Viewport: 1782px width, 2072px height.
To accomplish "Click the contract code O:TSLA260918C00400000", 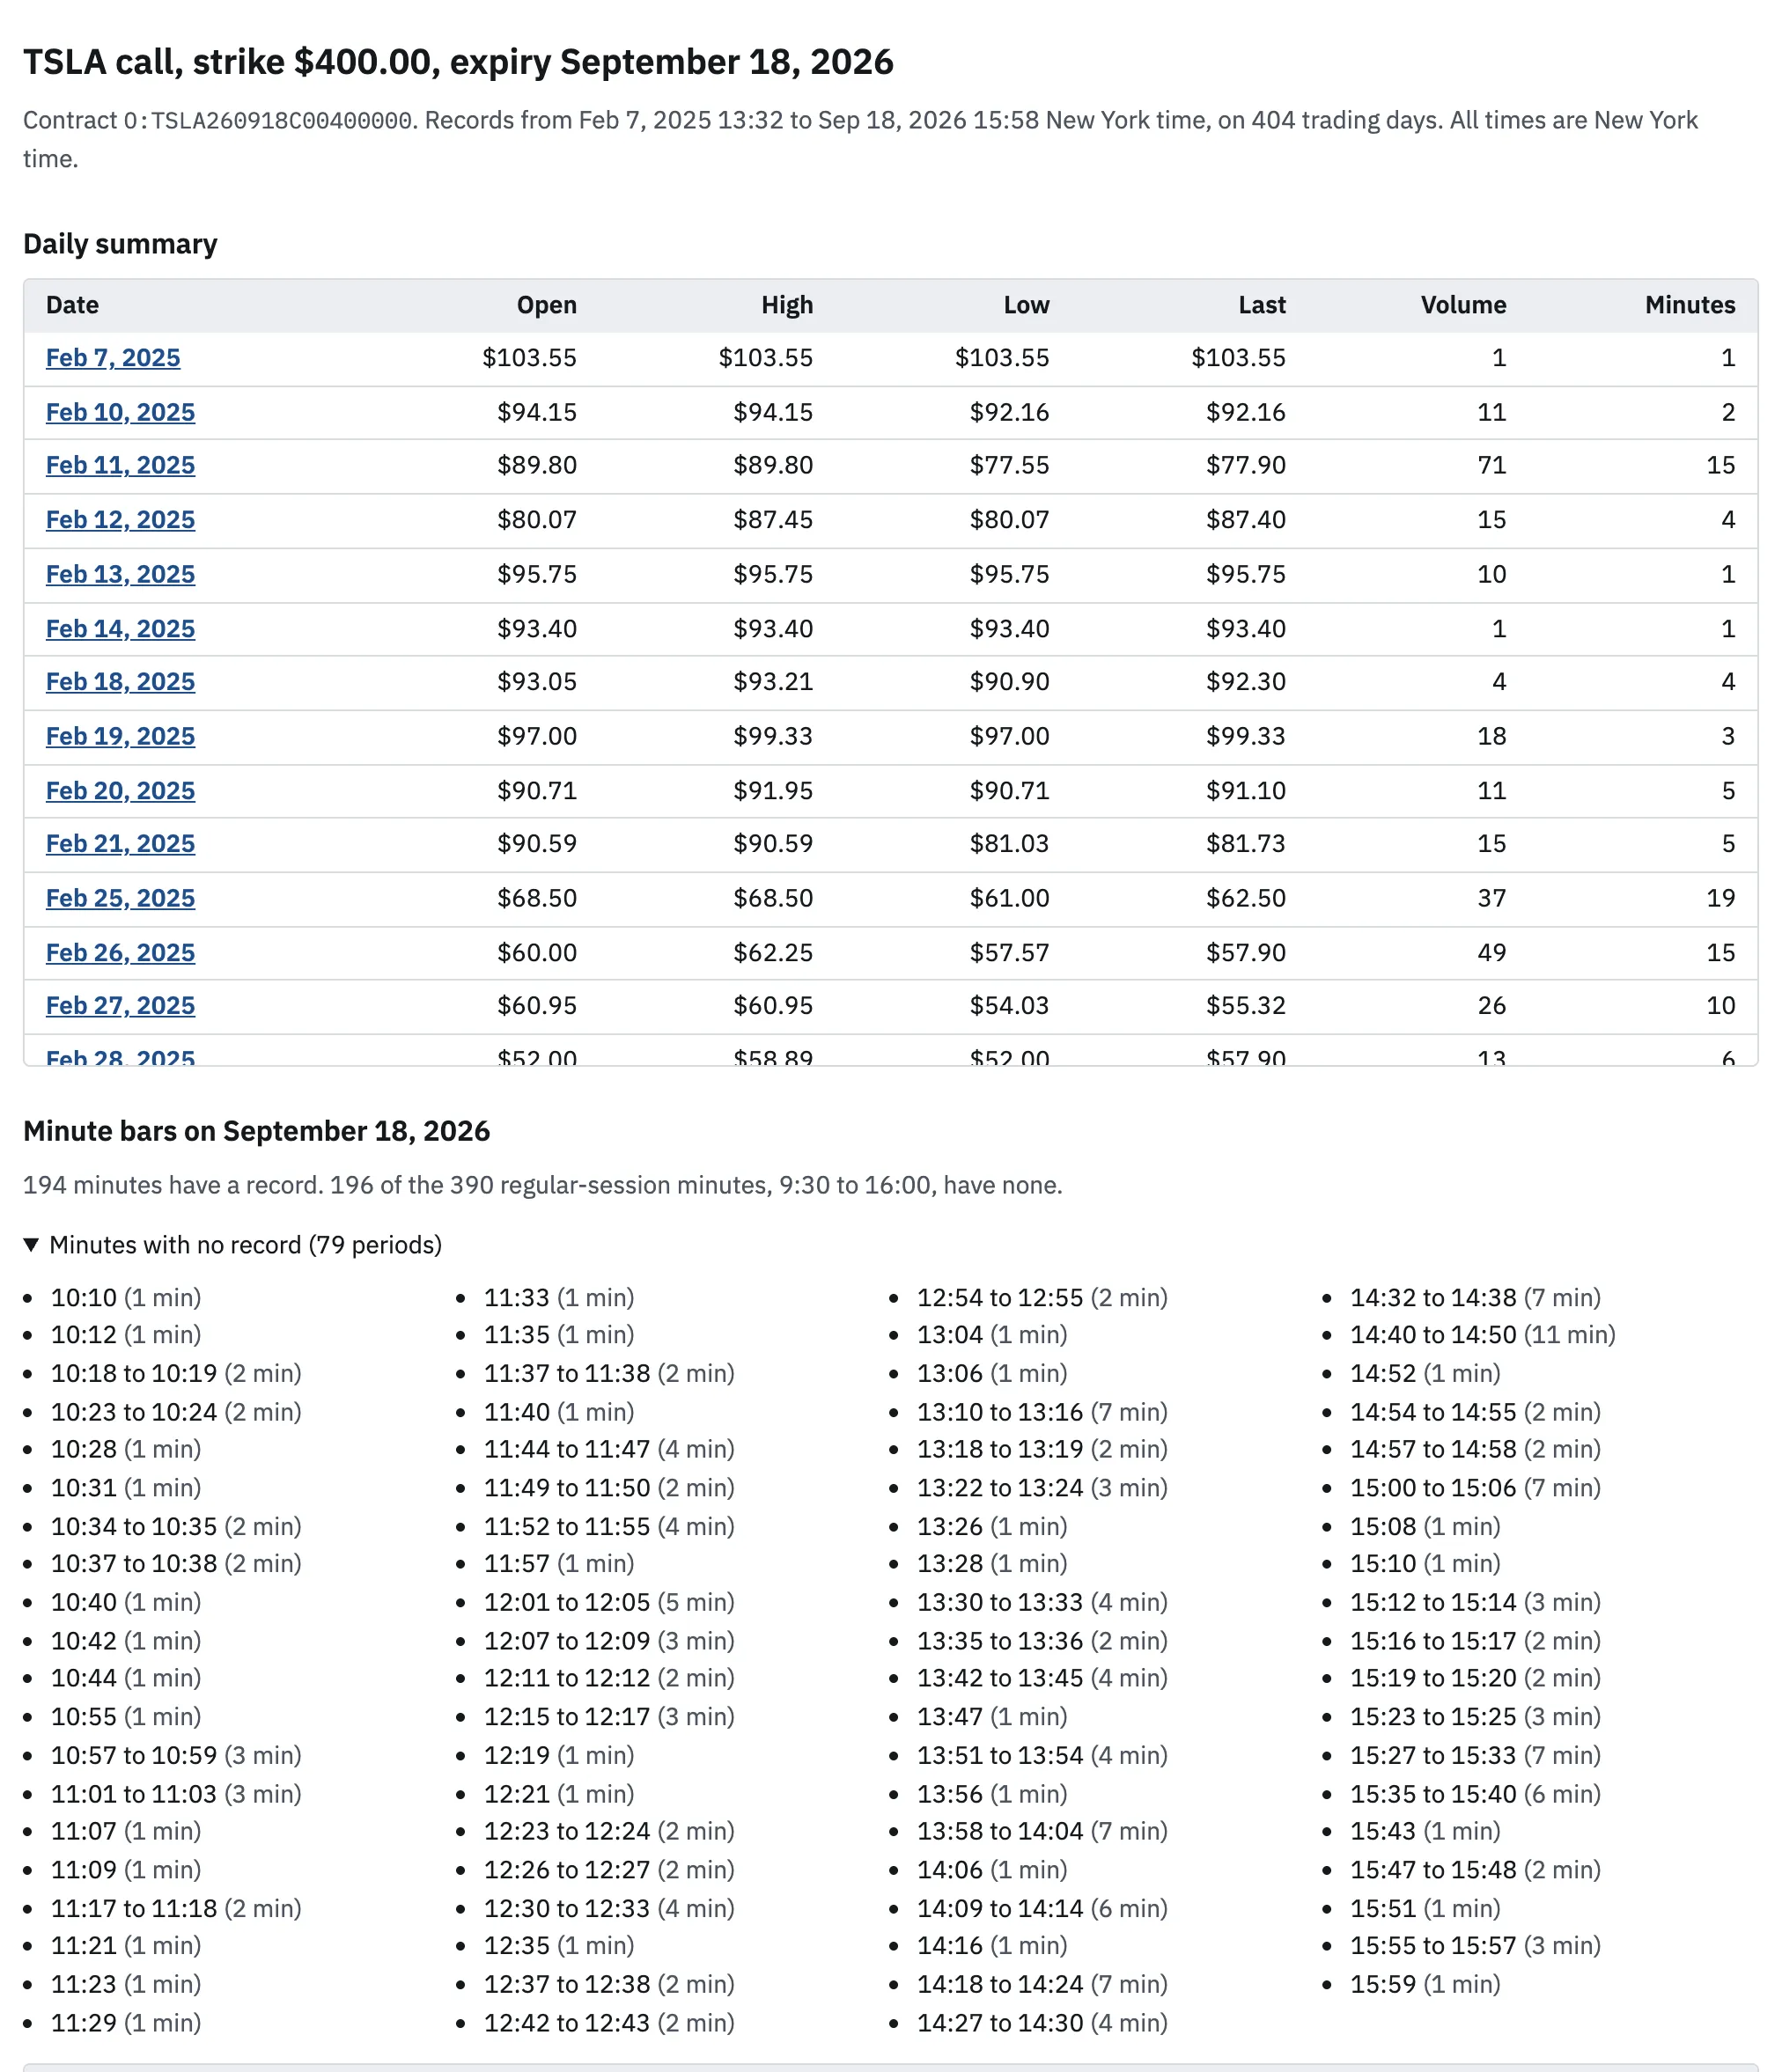I will [x=268, y=121].
